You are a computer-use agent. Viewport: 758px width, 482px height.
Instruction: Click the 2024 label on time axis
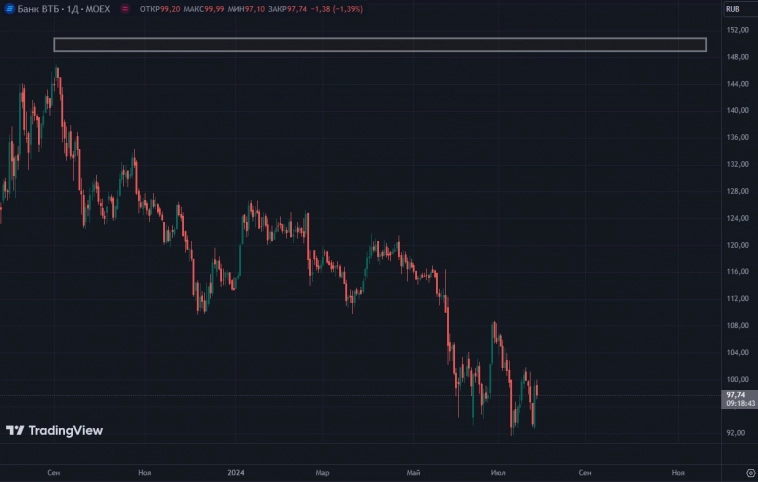pos(236,472)
